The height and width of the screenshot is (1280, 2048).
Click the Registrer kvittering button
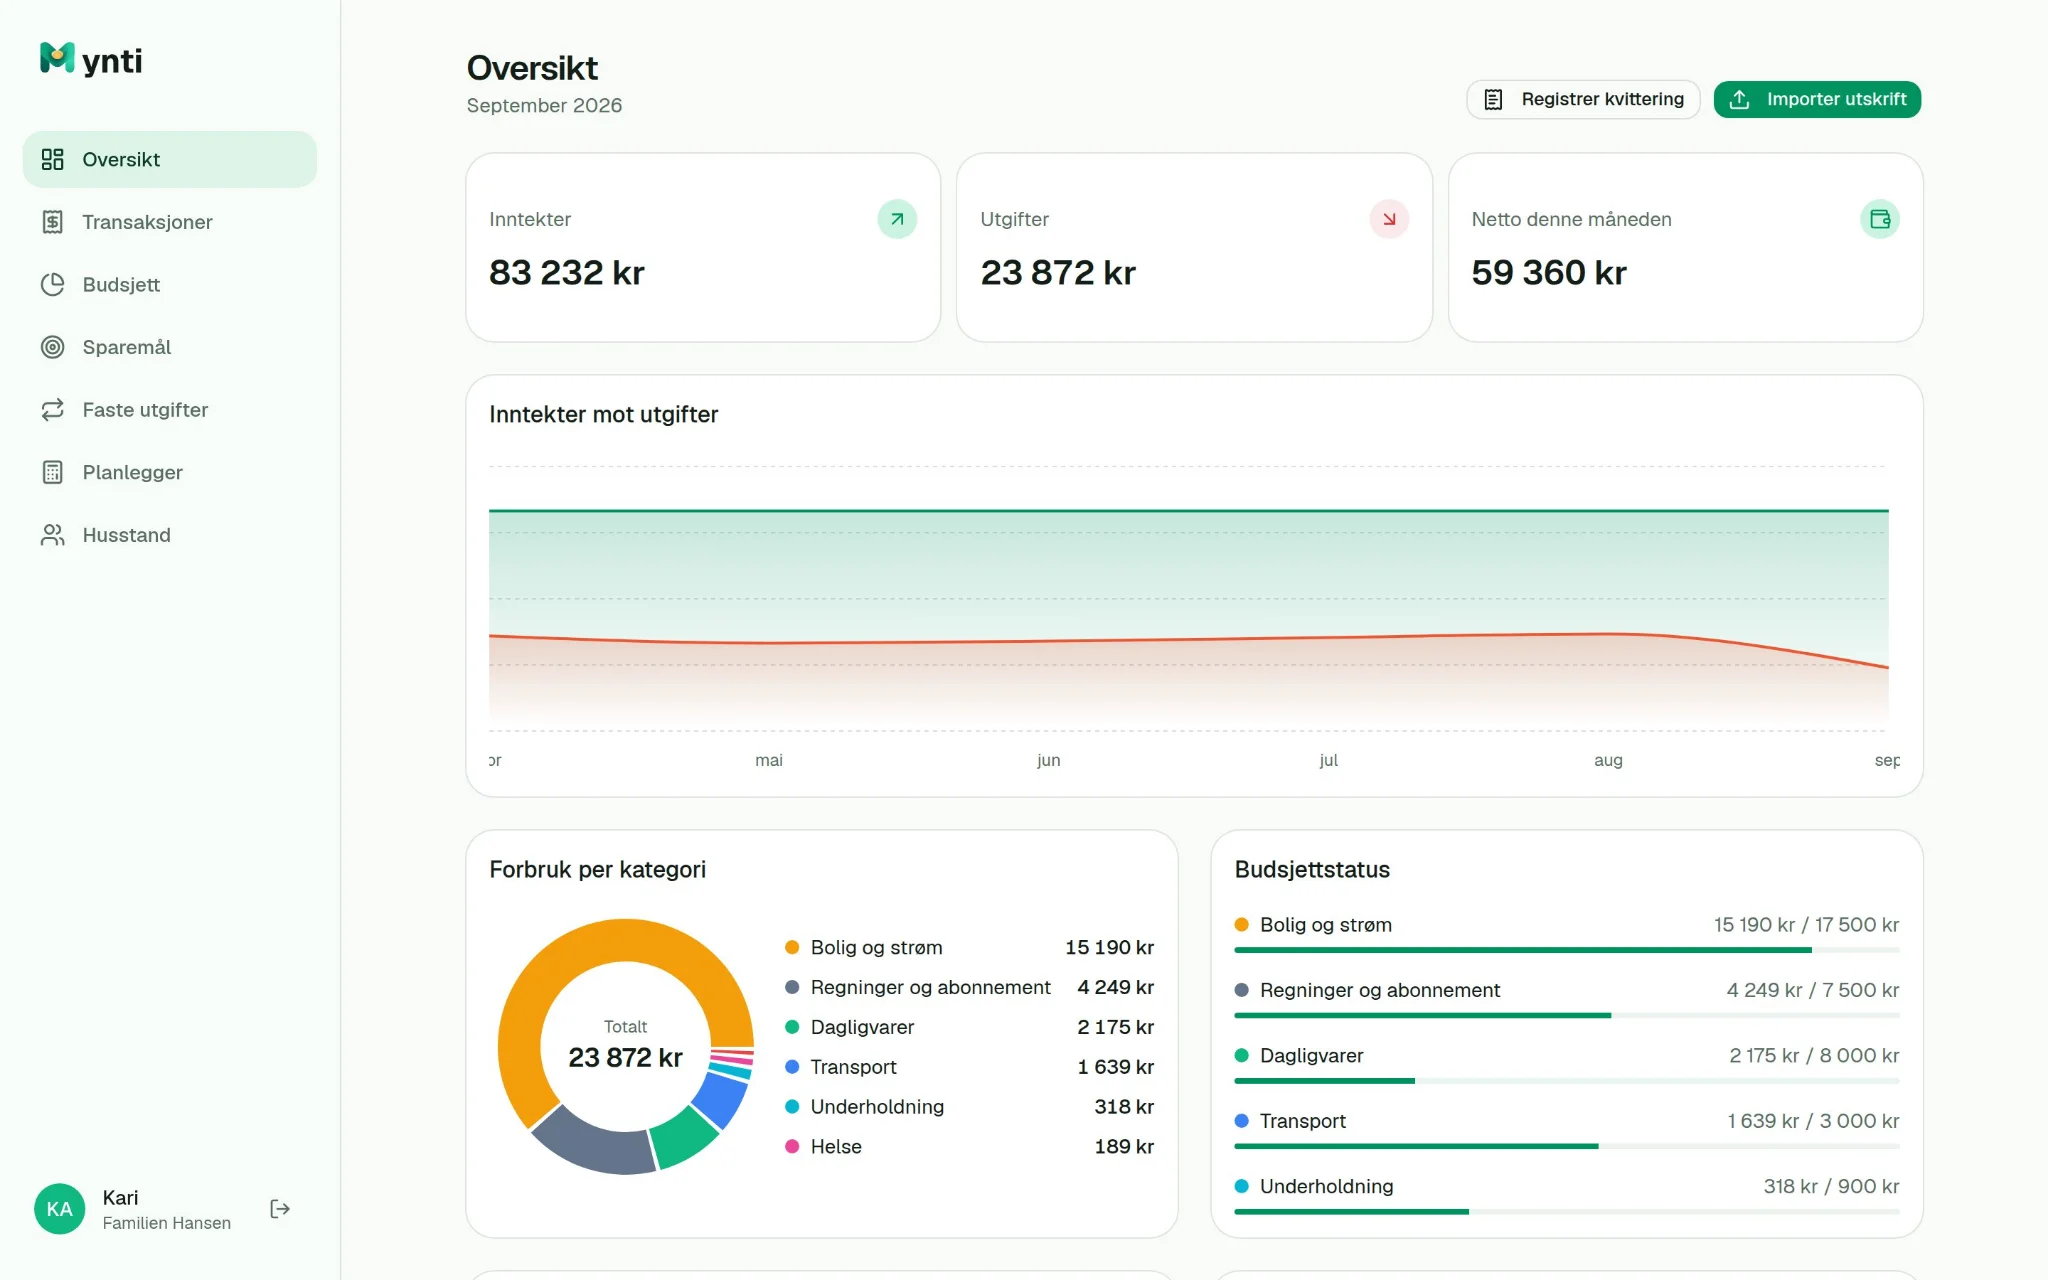(1583, 99)
